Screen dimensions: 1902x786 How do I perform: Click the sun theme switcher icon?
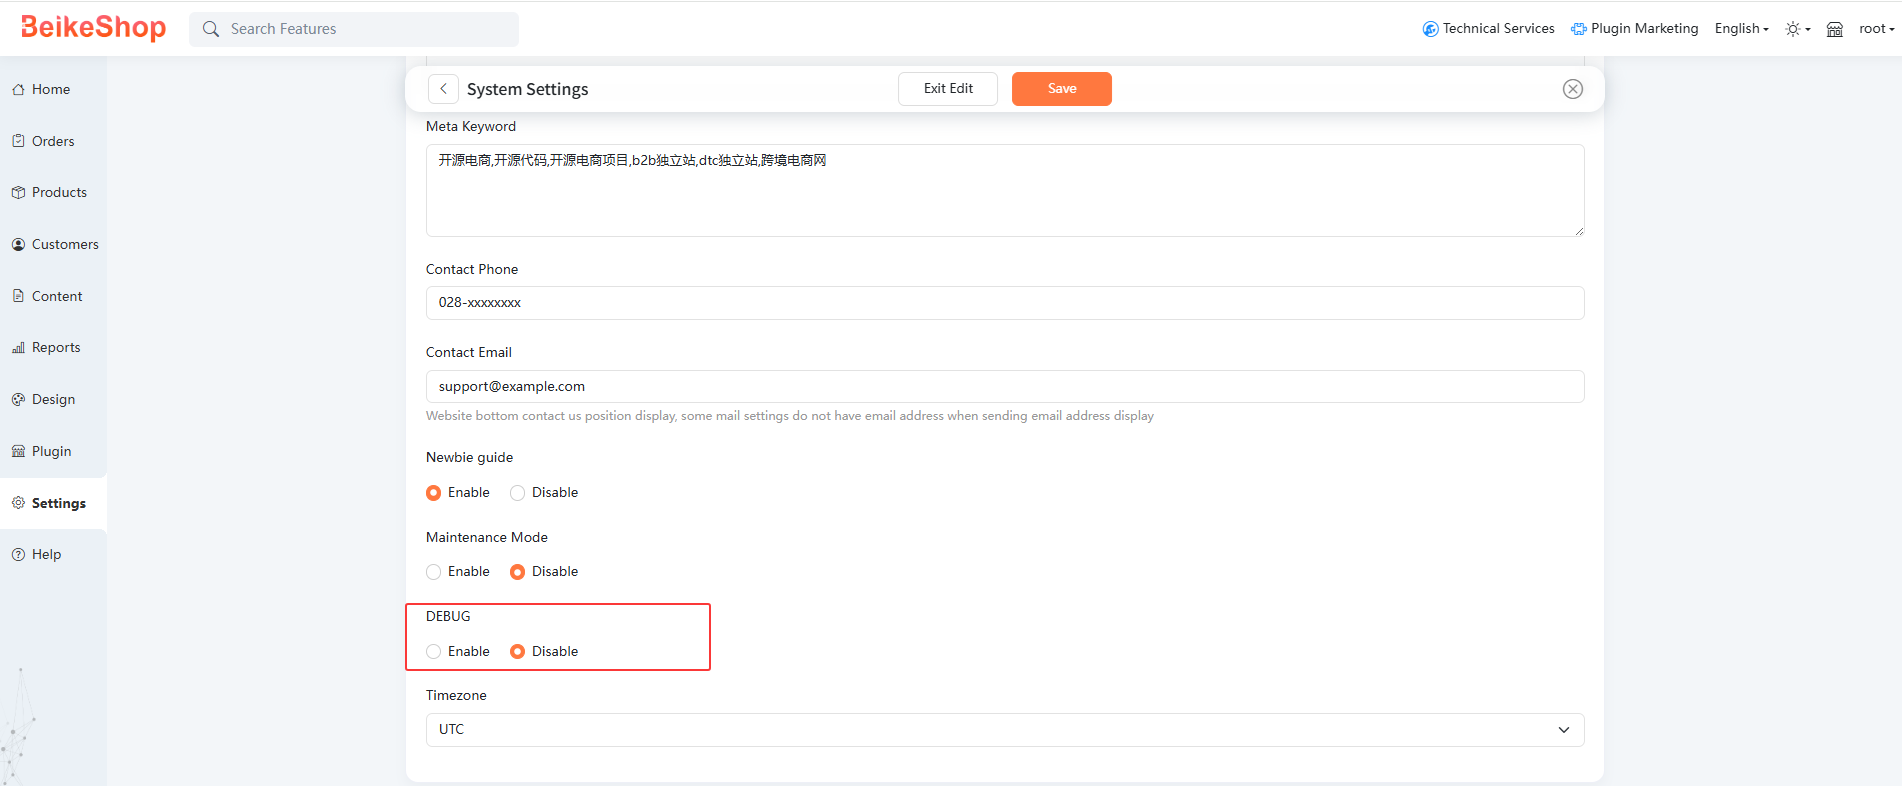pos(1793,29)
